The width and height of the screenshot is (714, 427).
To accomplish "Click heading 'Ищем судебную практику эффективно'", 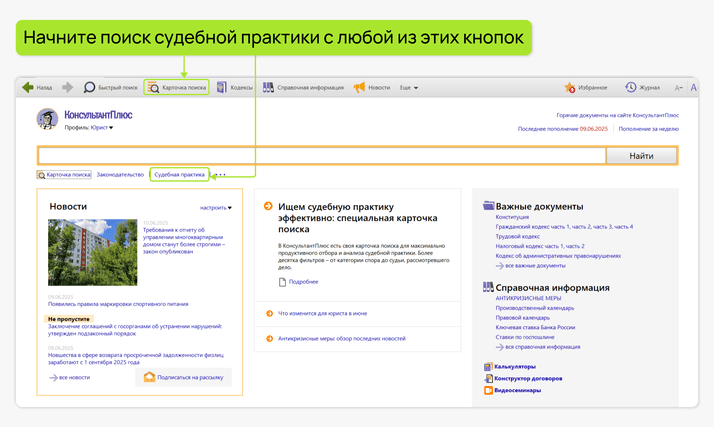I will (358, 218).
